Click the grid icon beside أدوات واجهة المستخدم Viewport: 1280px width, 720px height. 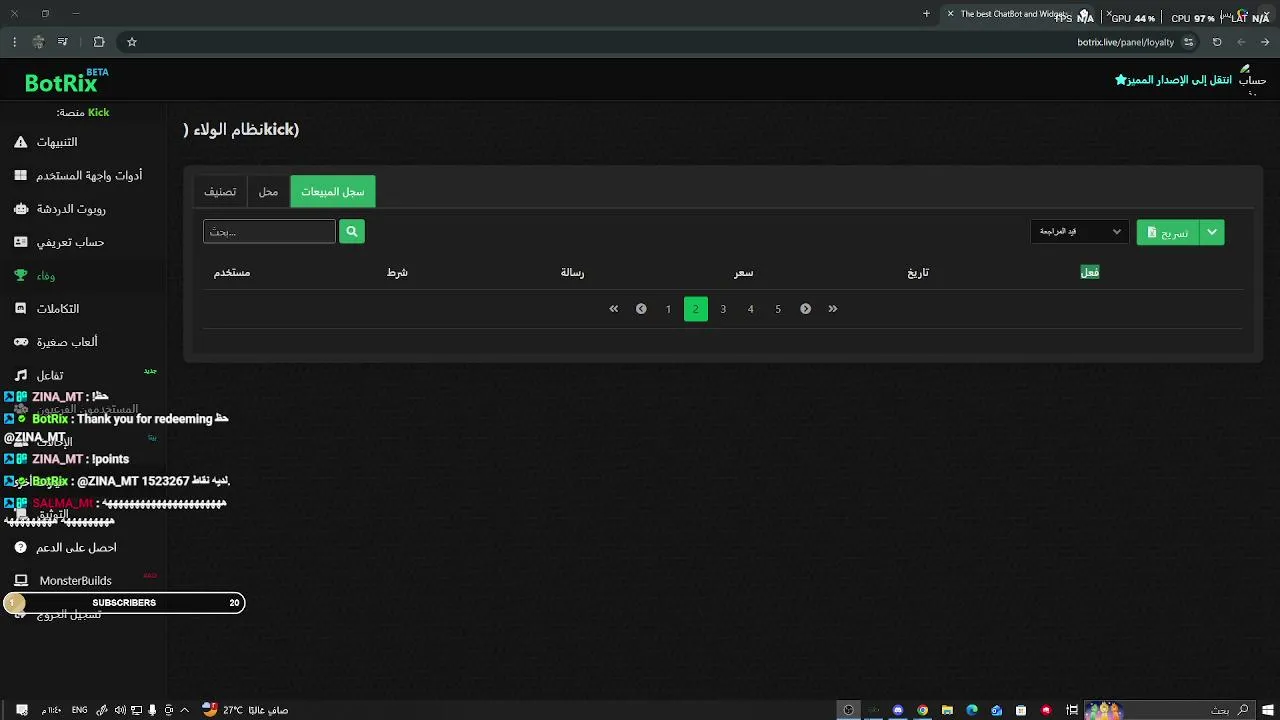point(20,175)
